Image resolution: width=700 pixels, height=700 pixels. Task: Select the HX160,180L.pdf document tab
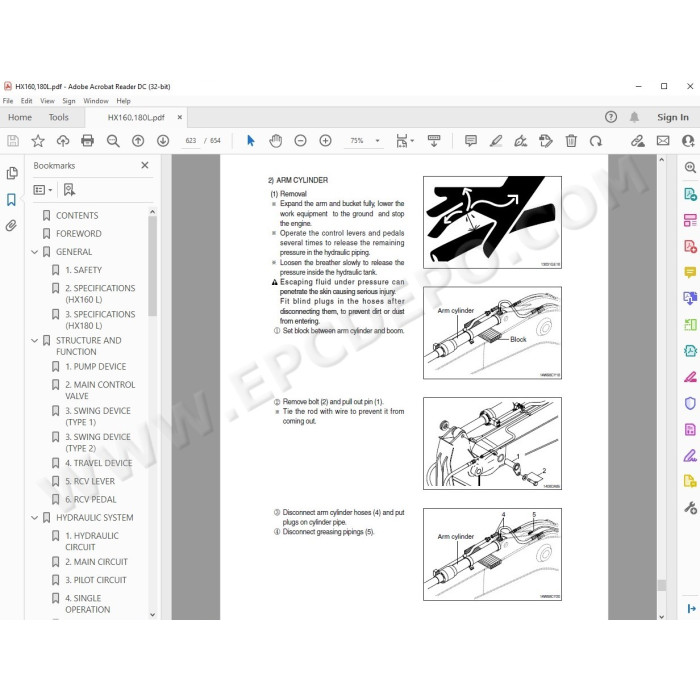pos(136,117)
